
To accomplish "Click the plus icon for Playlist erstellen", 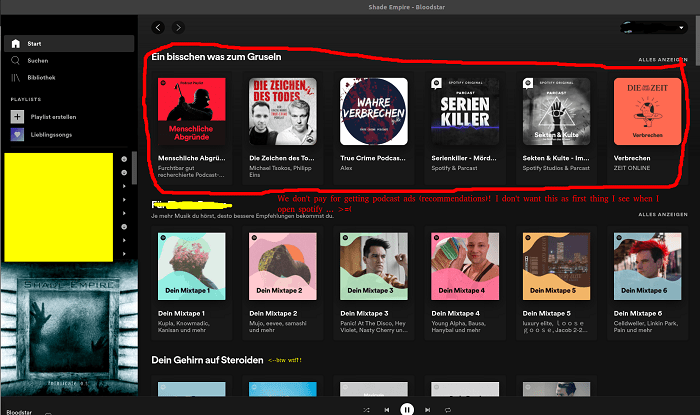I will point(17,117).
